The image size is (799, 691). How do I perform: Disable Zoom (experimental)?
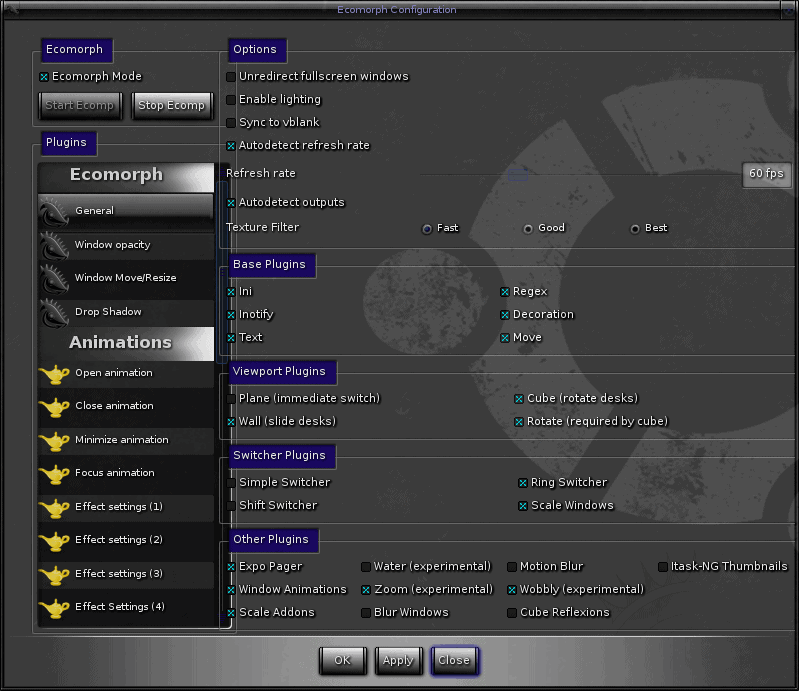click(x=365, y=590)
